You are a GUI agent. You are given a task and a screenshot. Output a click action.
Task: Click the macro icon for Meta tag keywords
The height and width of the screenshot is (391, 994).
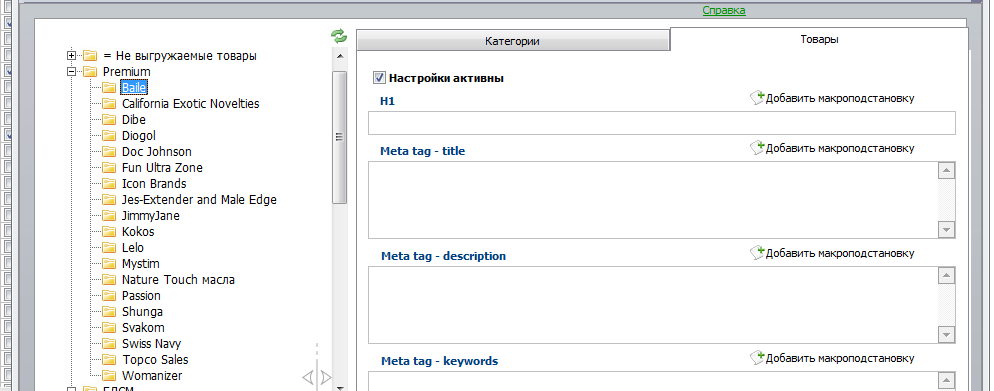[758, 357]
